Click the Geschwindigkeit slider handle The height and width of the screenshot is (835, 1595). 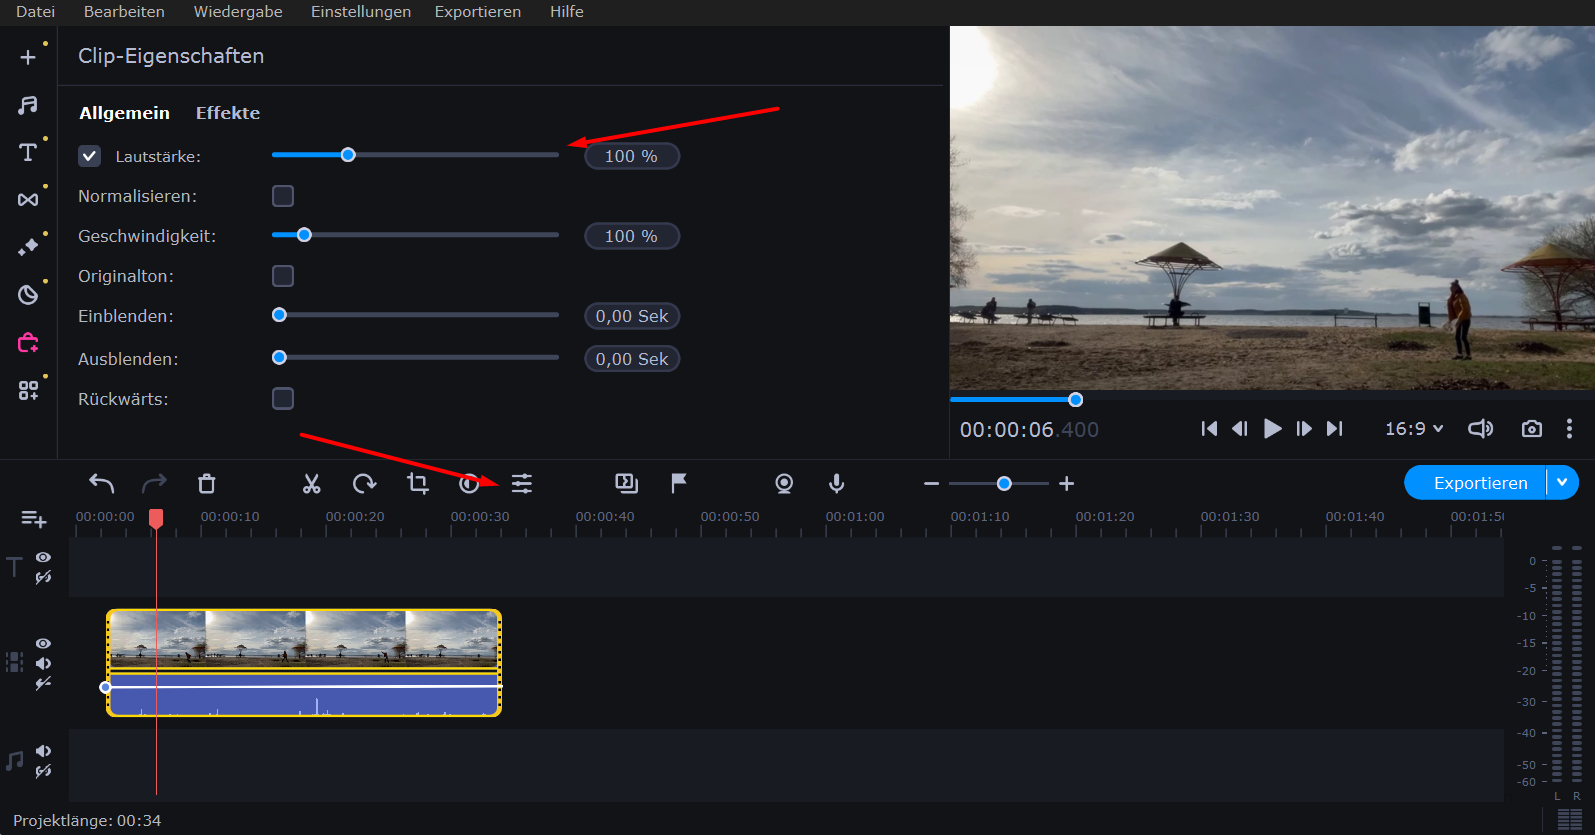[x=305, y=235]
